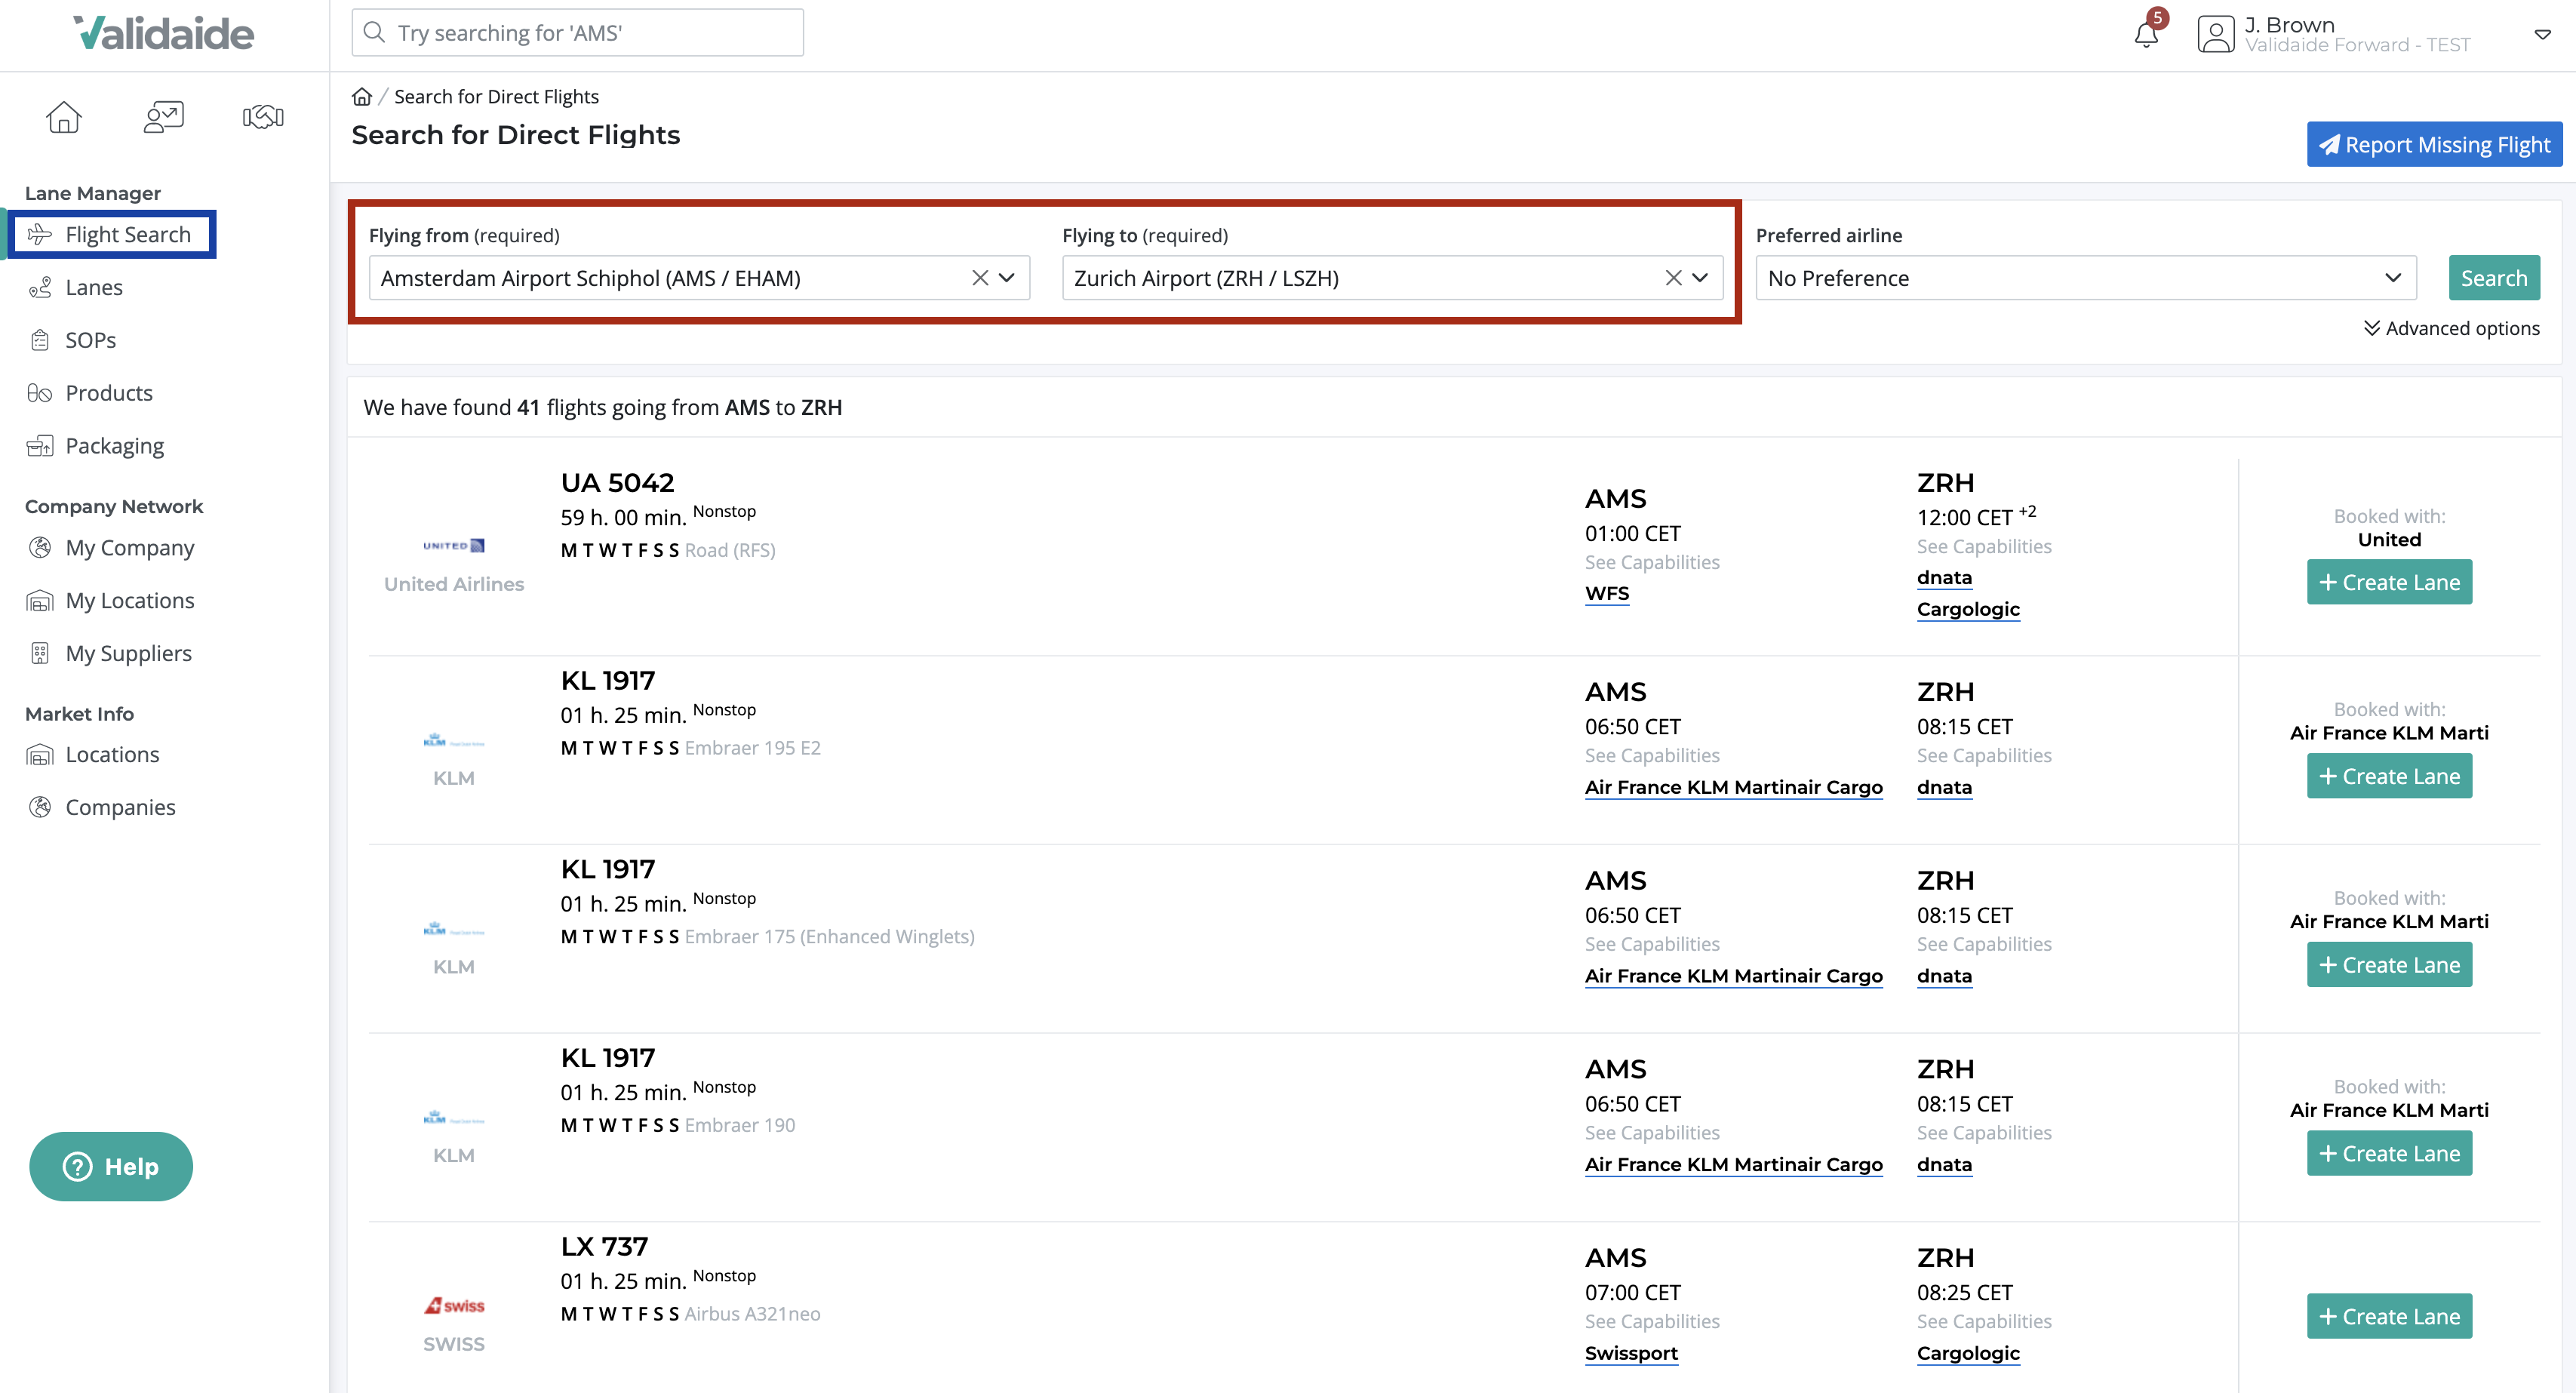Go to My Locations
2576x1393 pixels.
[x=130, y=601]
